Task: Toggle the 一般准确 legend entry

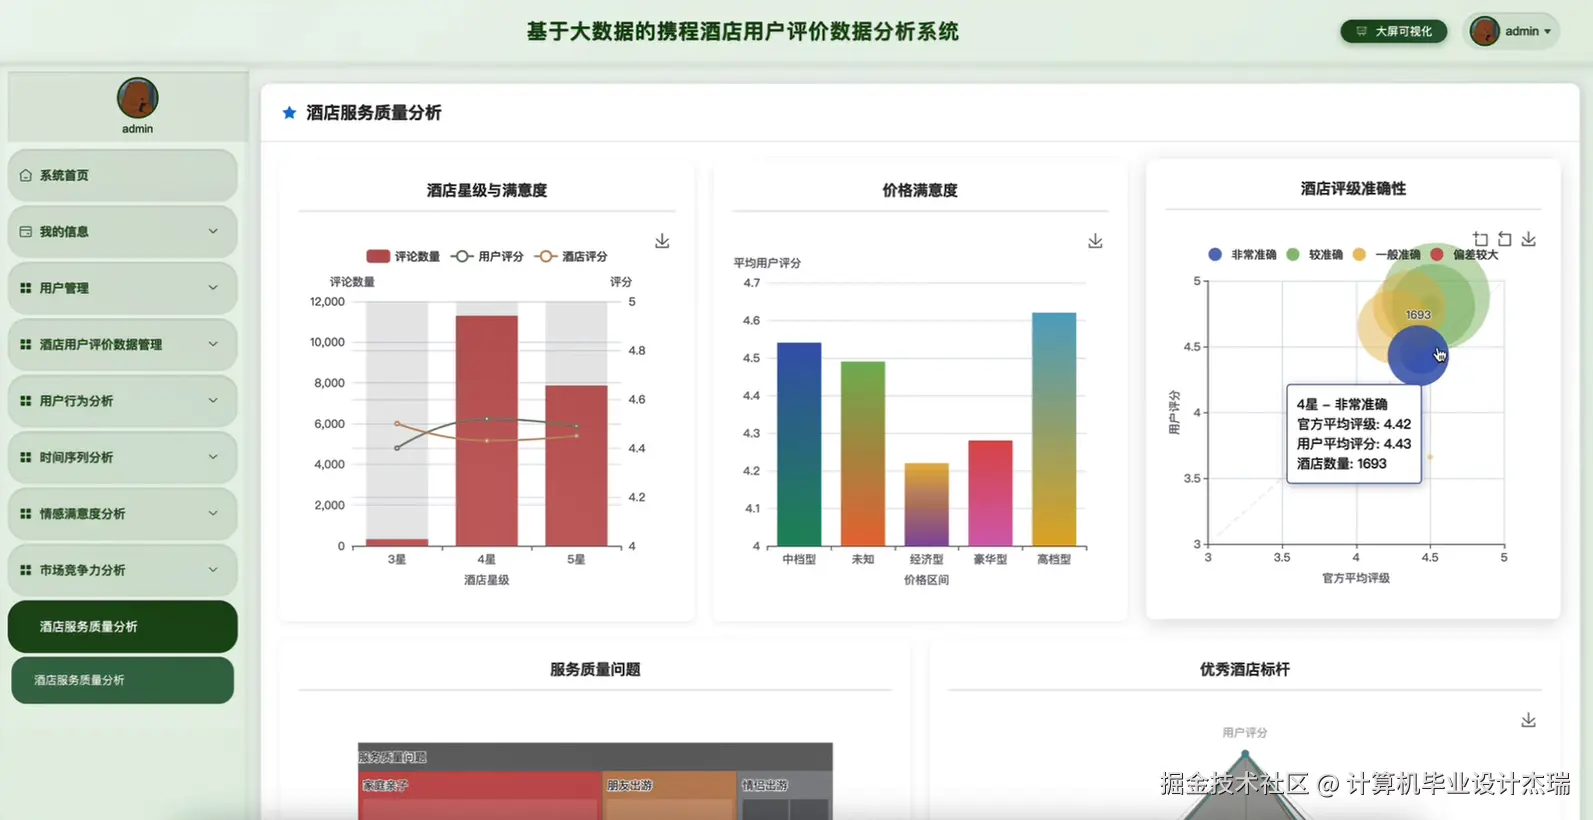Action: pos(1386,255)
